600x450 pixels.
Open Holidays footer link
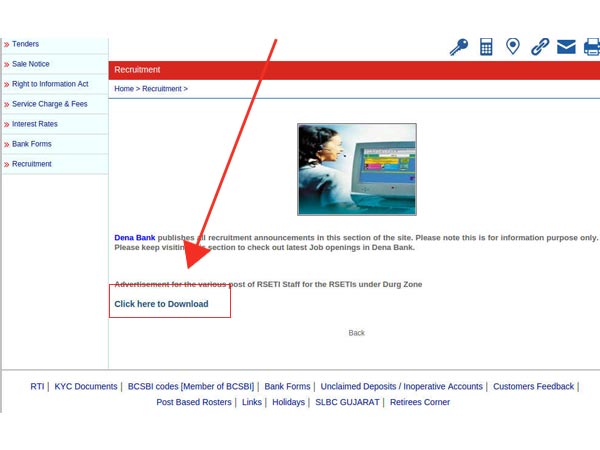pyautogui.click(x=289, y=402)
